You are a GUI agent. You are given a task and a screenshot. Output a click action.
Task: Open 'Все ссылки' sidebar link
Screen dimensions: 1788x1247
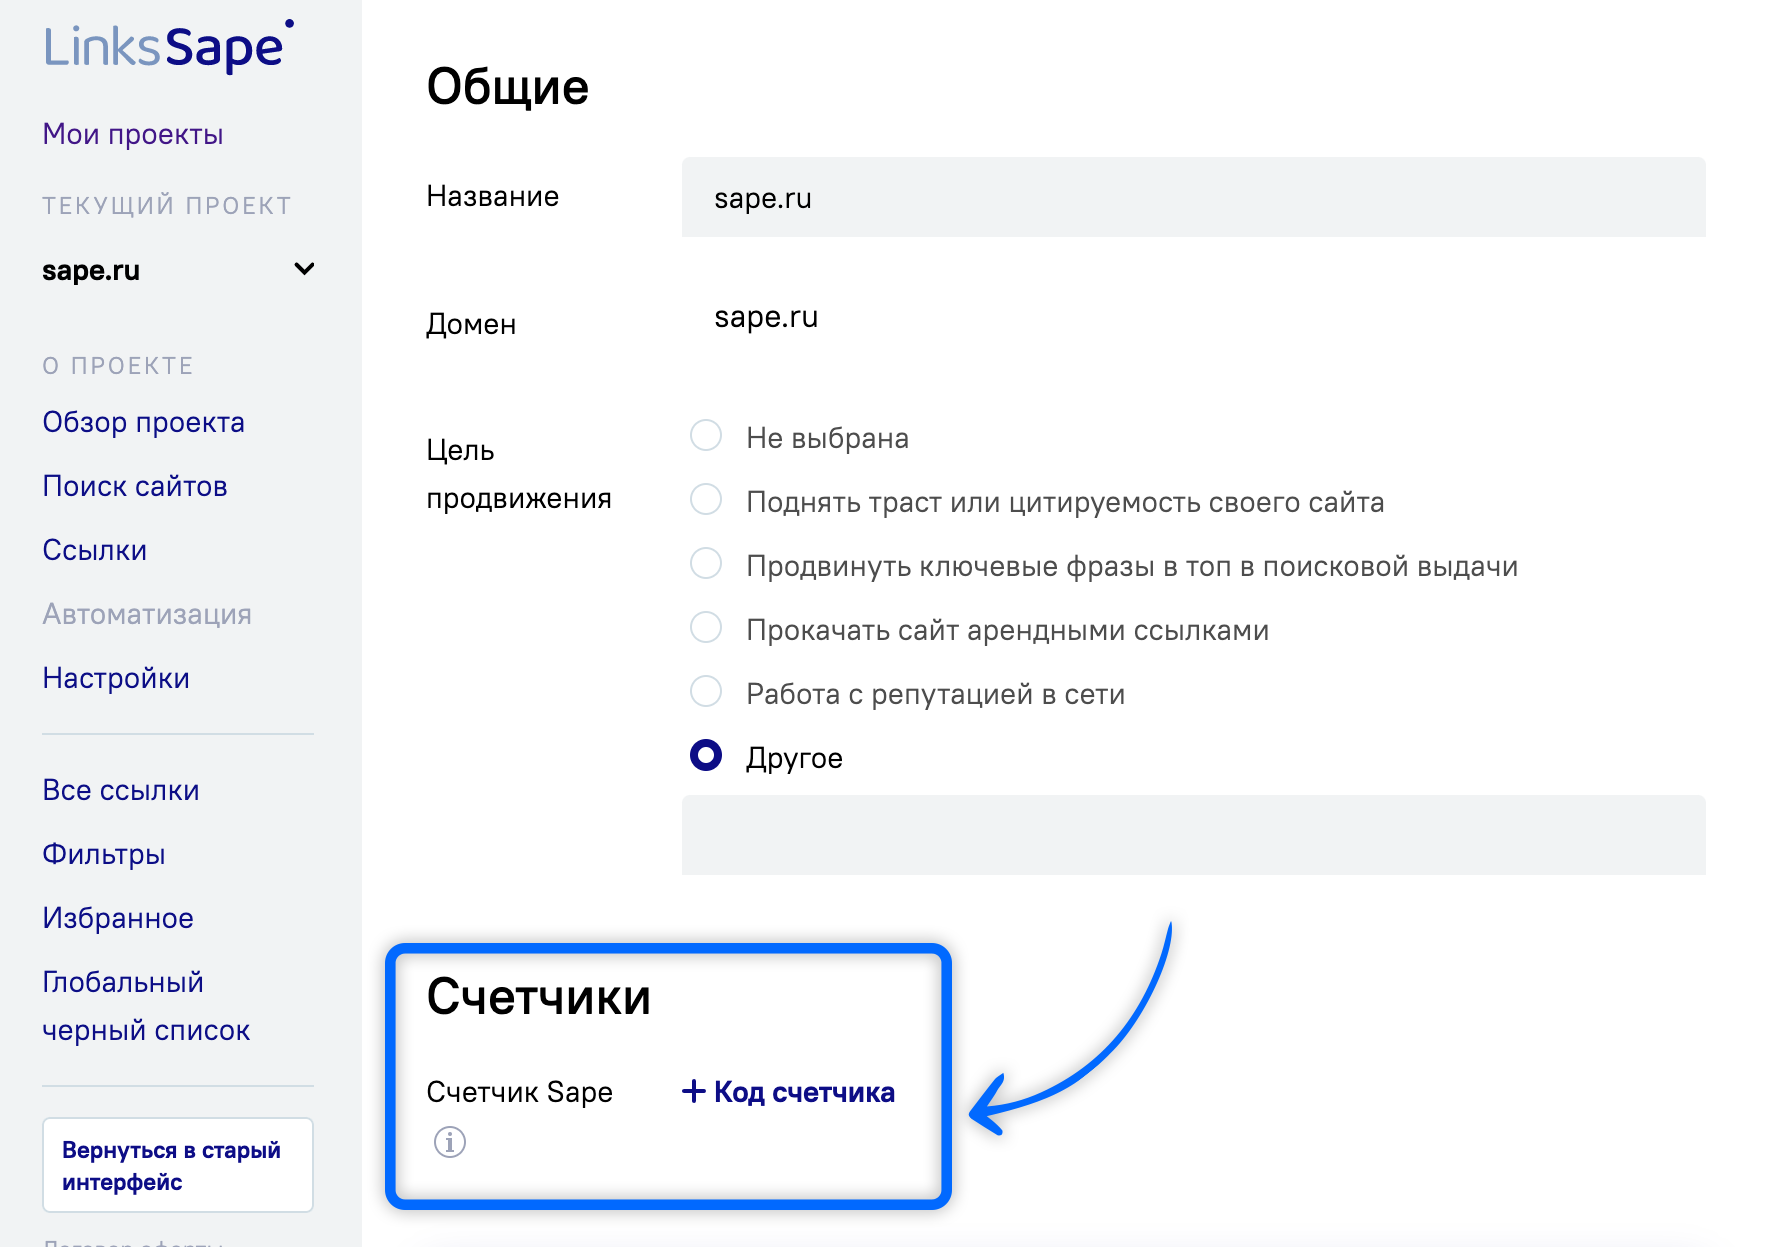[x=121, y=790]
